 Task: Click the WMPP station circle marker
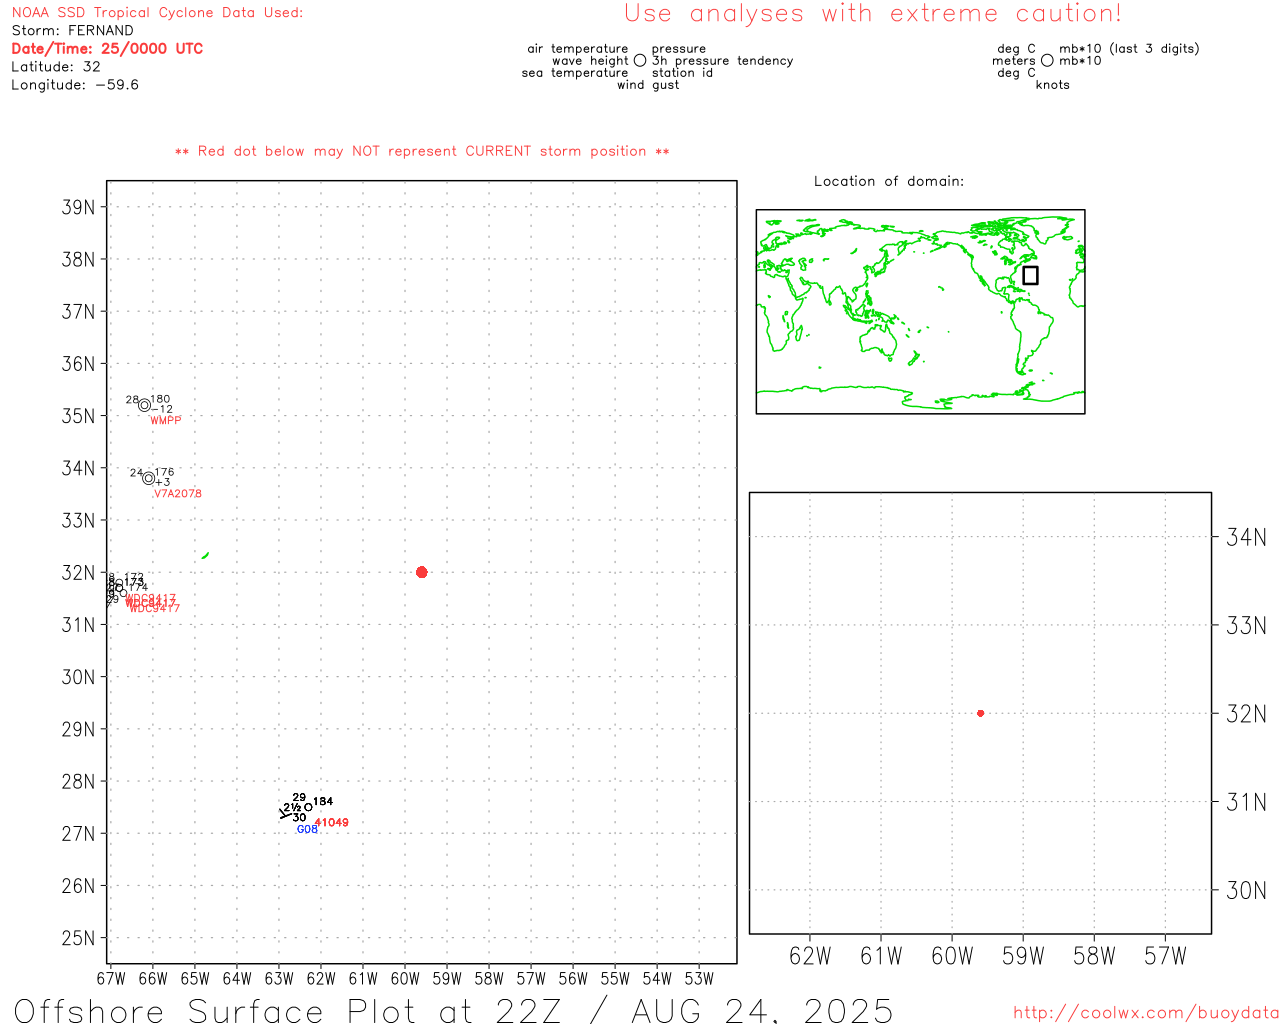point(144,405)
